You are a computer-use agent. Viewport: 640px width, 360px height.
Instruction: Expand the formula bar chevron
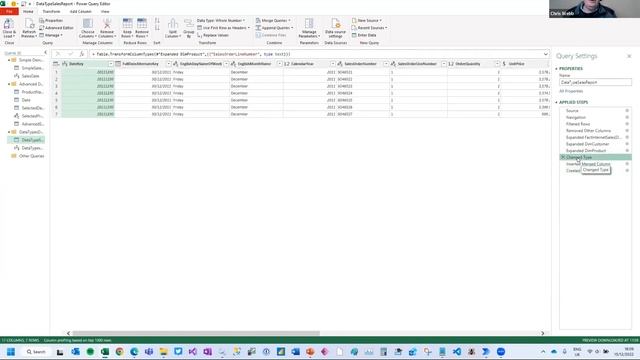tap(546, 54)
